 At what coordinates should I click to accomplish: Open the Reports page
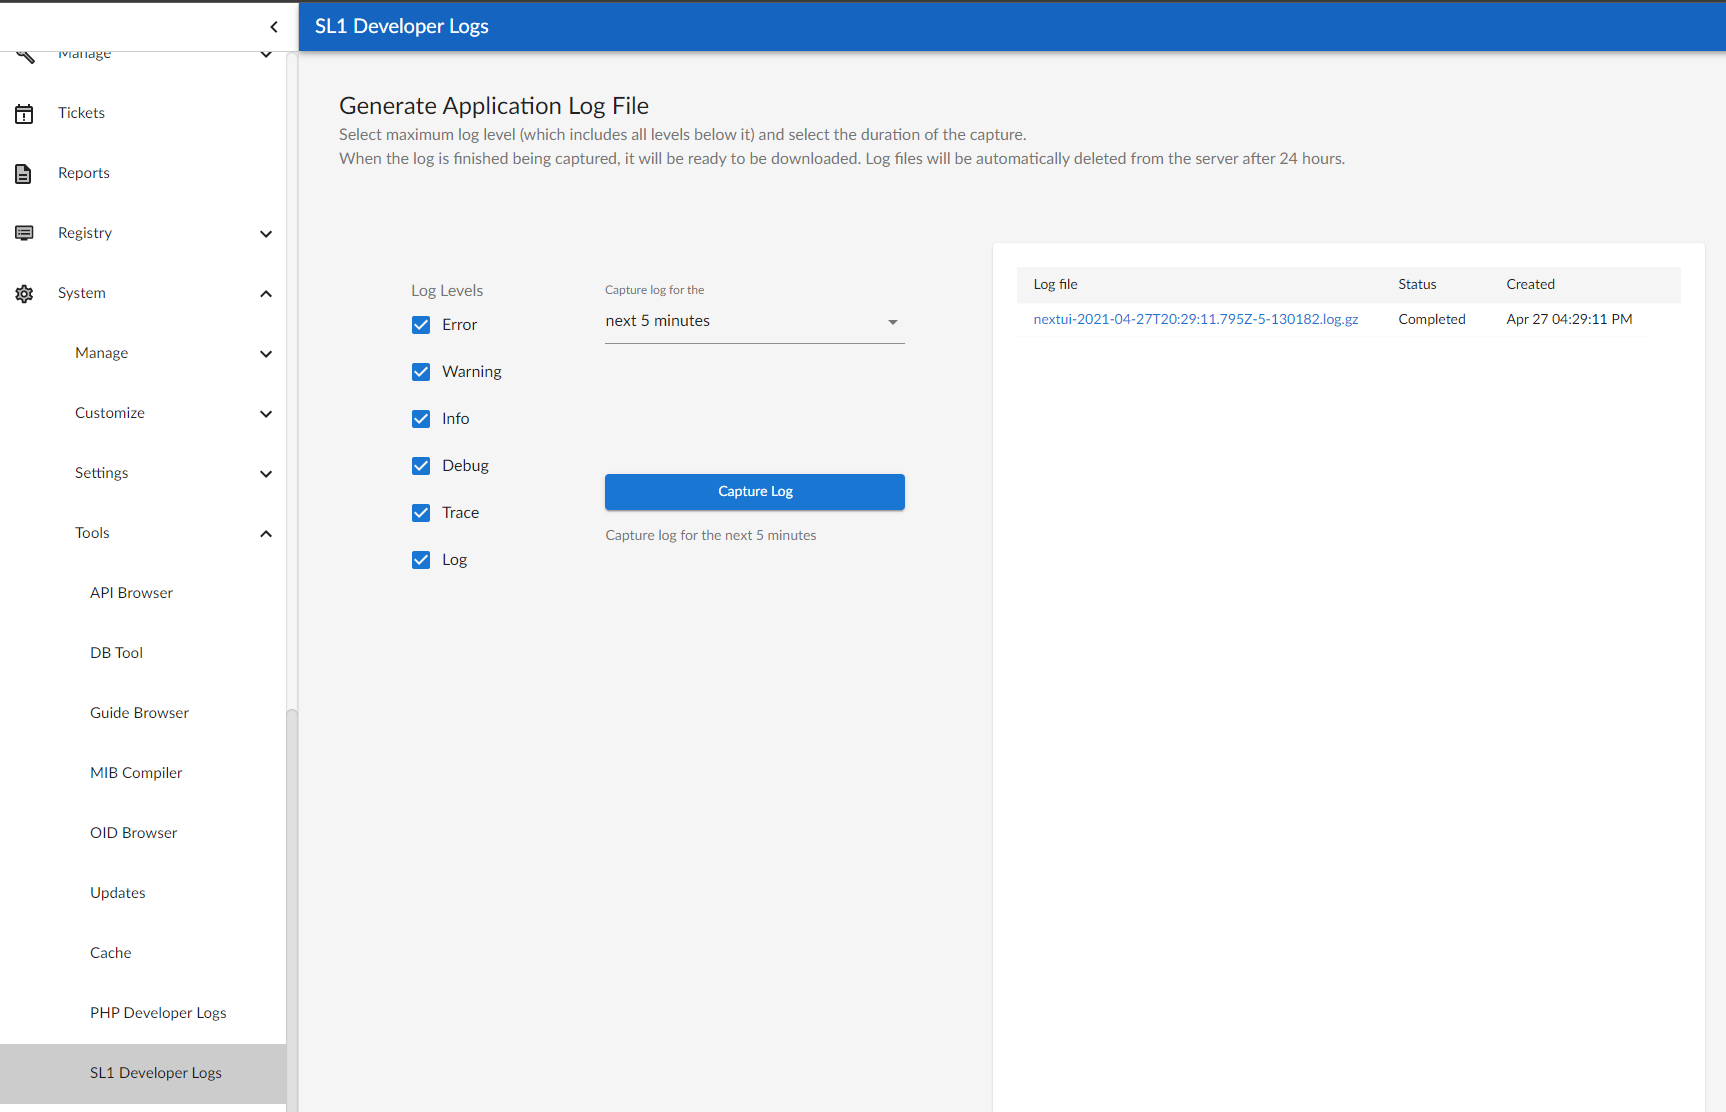[84, 173]
